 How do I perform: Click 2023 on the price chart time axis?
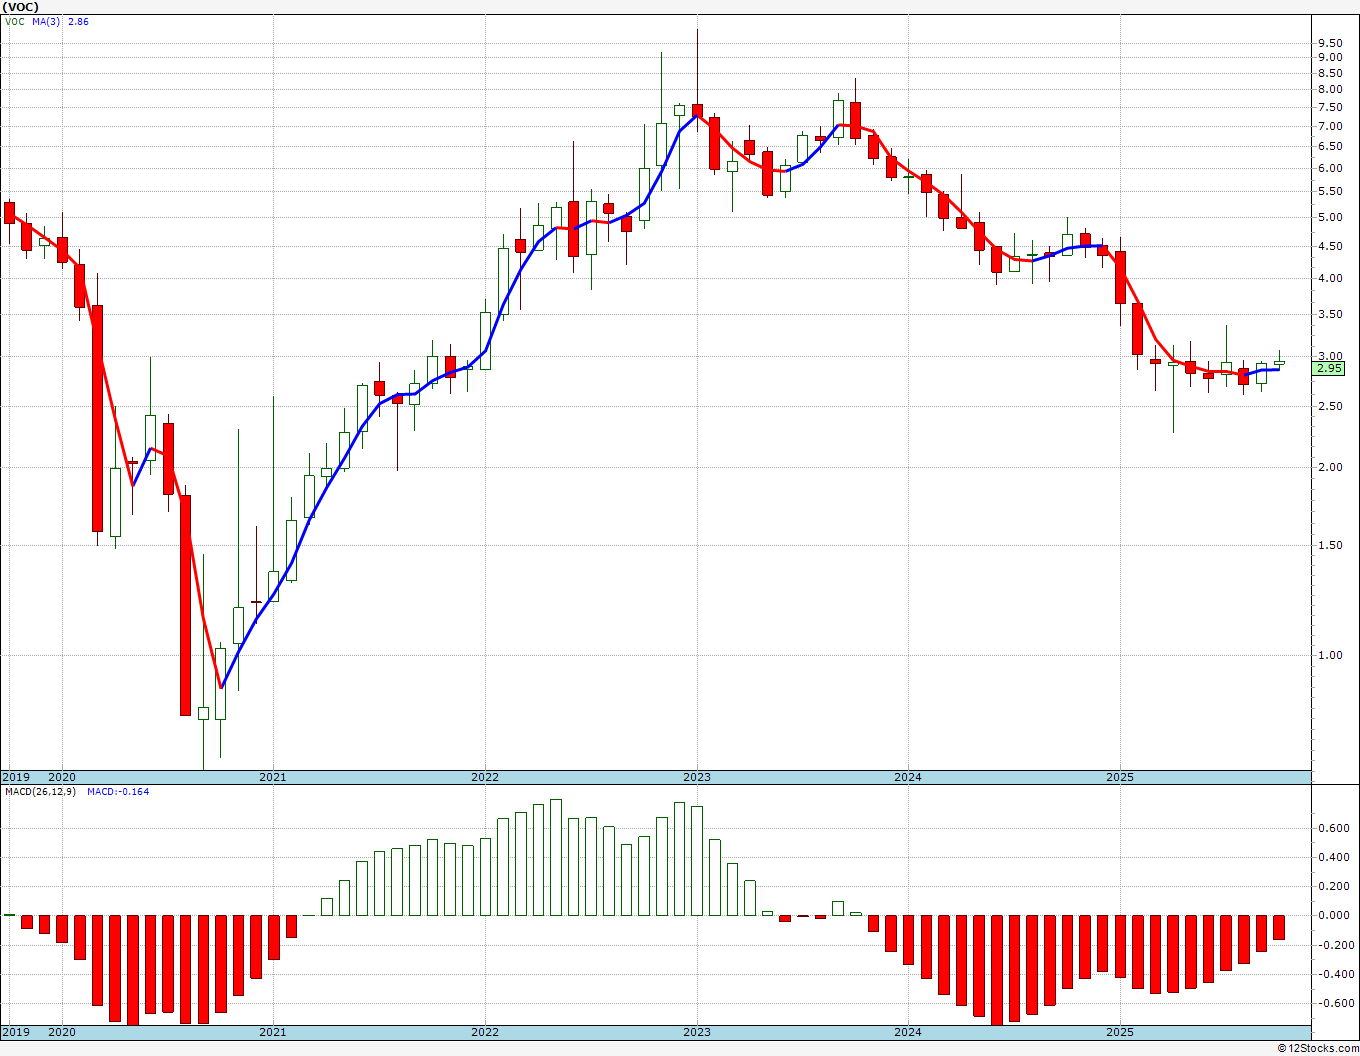697,777
